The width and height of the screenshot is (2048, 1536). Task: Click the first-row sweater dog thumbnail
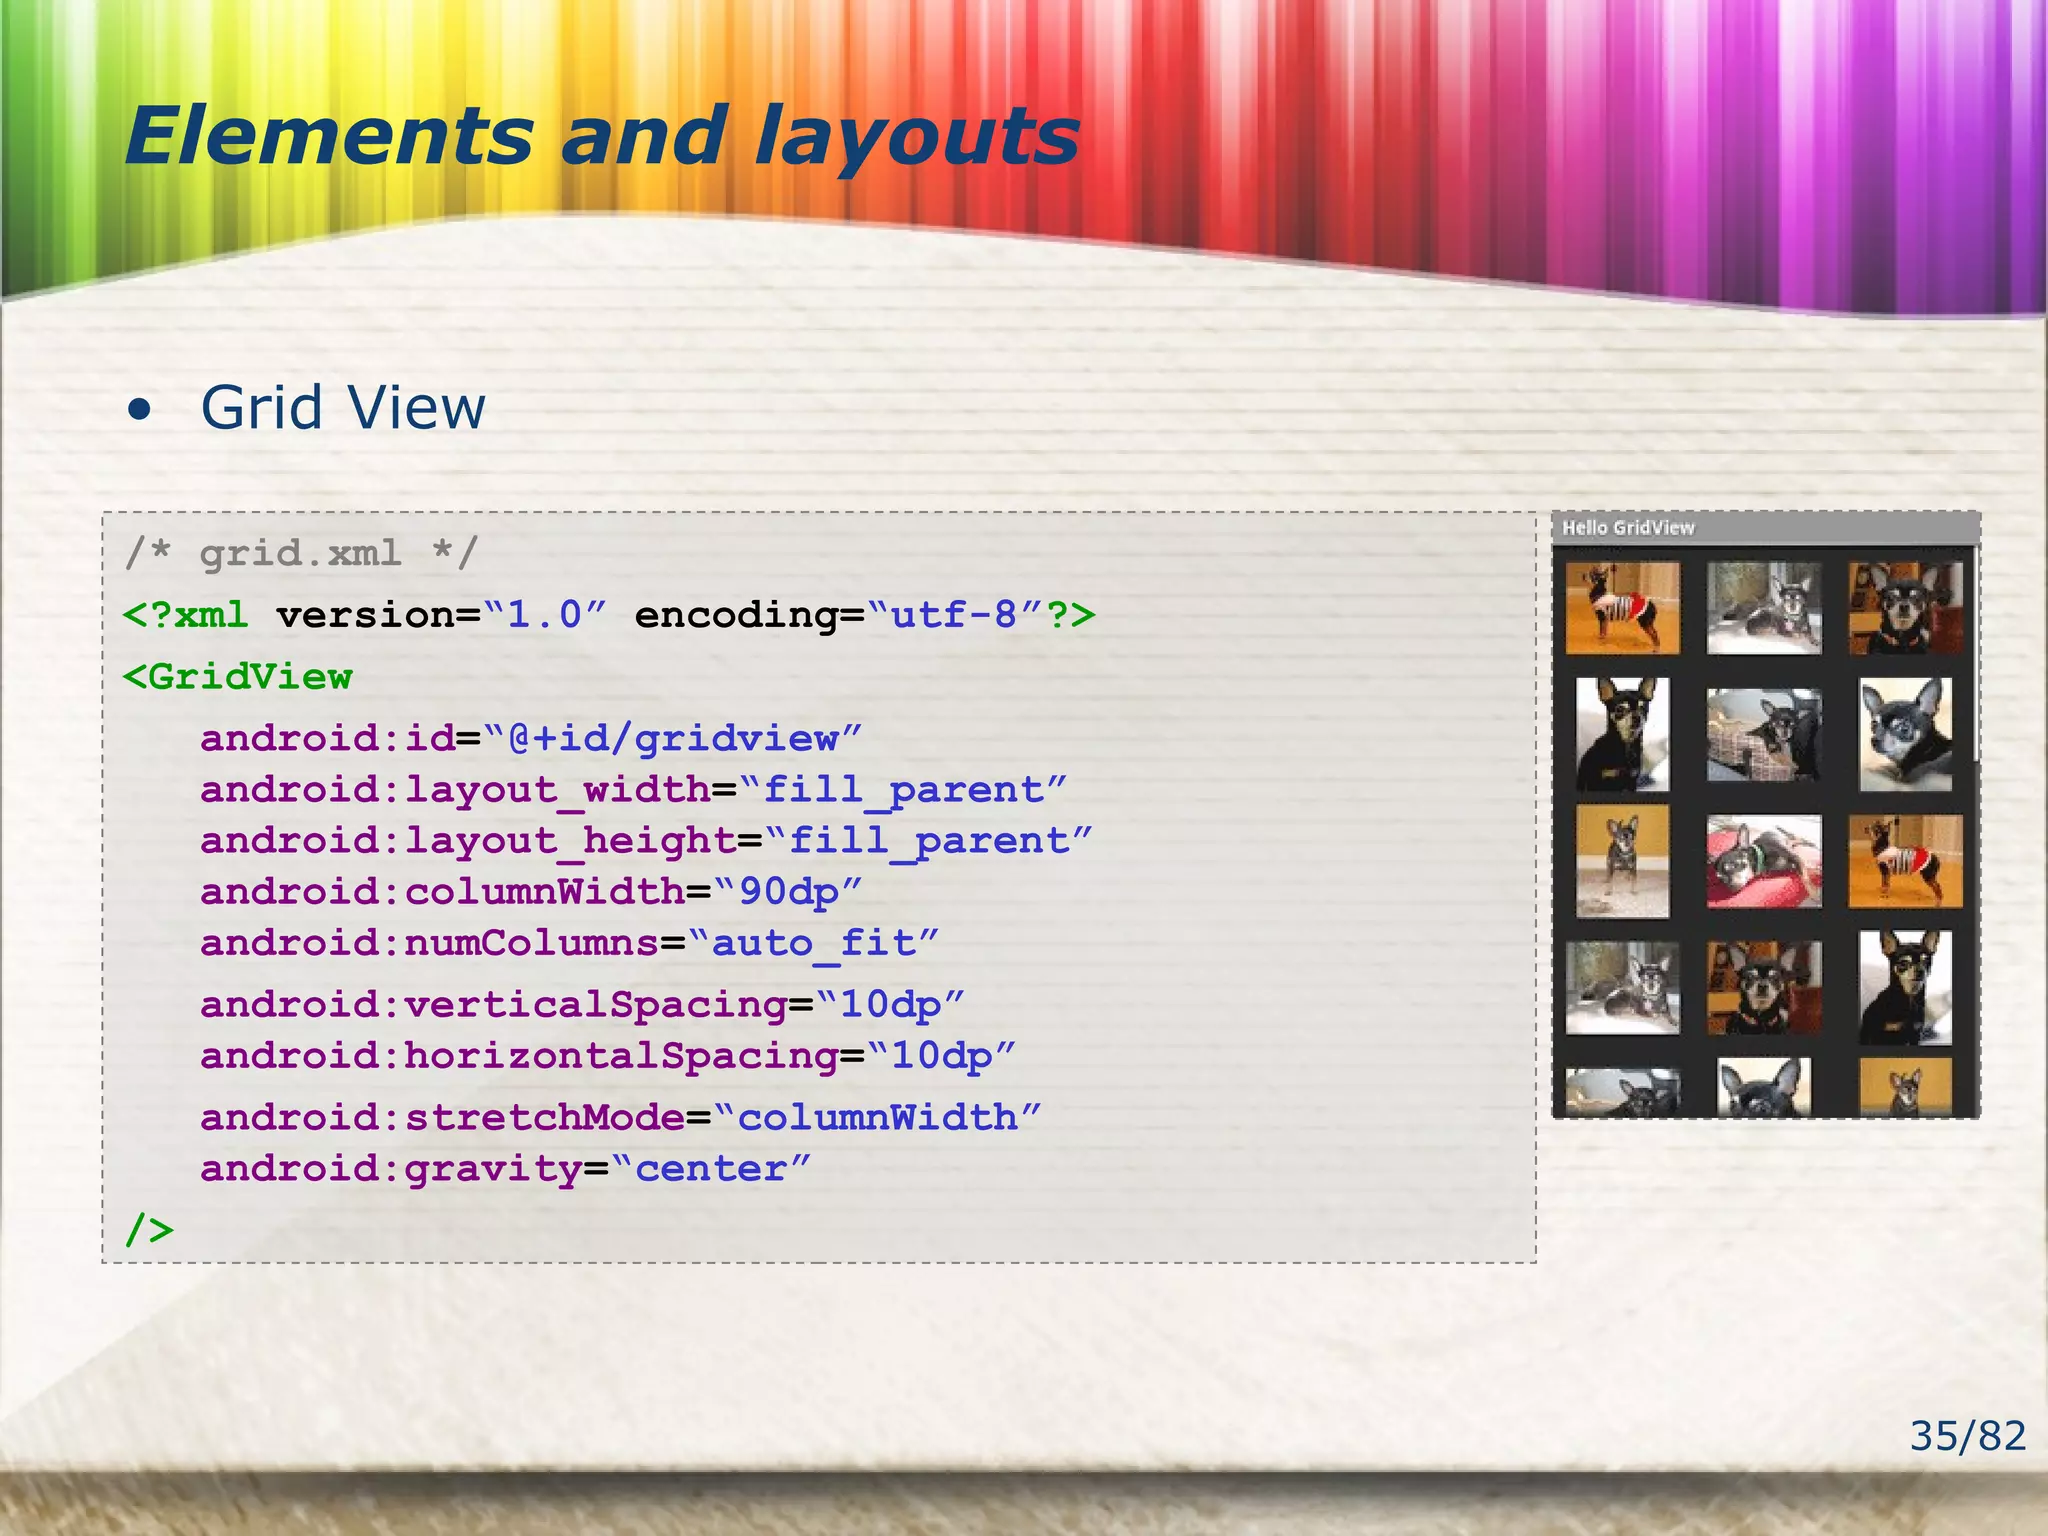point(1622,608)
